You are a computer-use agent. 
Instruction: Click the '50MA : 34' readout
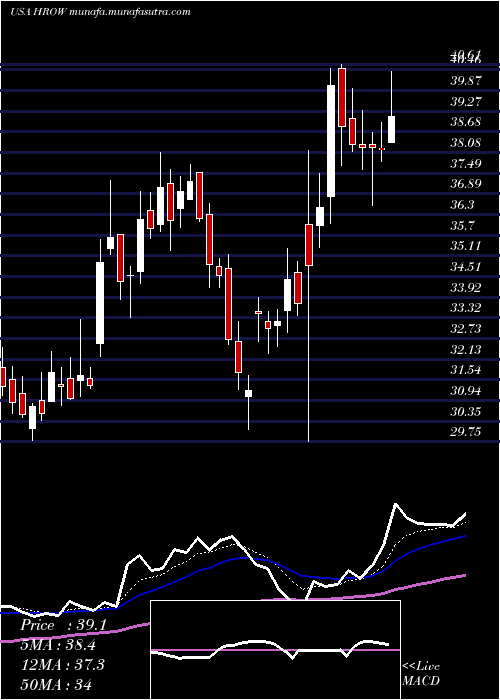pyautogui.click(x=57, y=684)
